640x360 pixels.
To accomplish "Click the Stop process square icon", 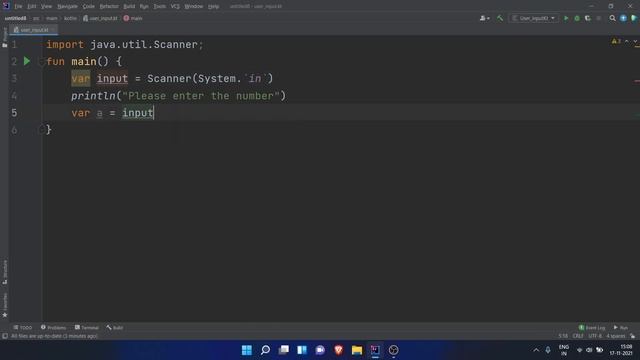I will pos(599,18).
